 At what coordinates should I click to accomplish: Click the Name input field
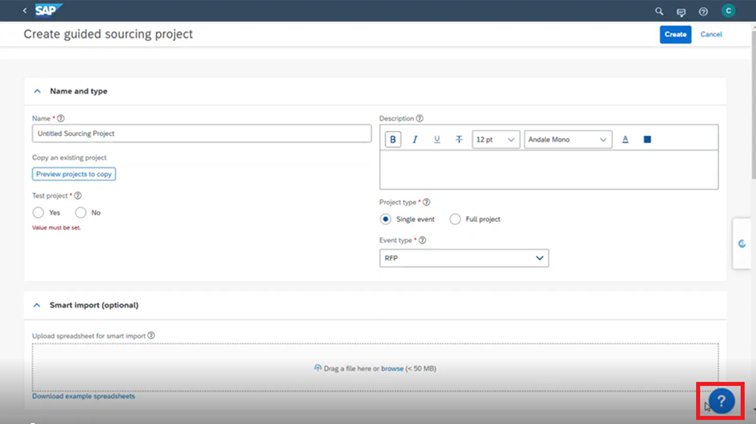pyautogui.click(x=202, y=134)
